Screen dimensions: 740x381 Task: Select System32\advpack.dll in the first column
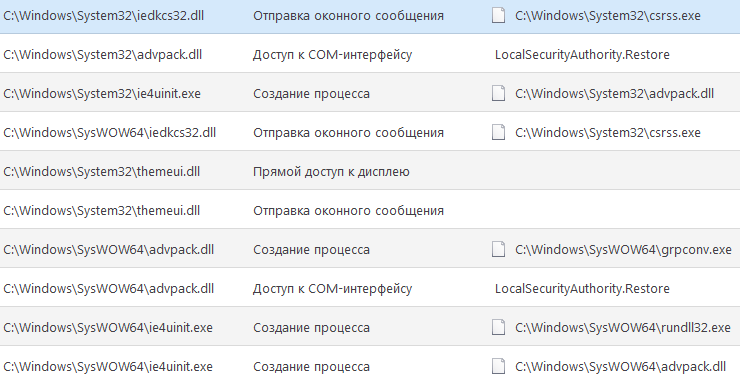point(102,55)
